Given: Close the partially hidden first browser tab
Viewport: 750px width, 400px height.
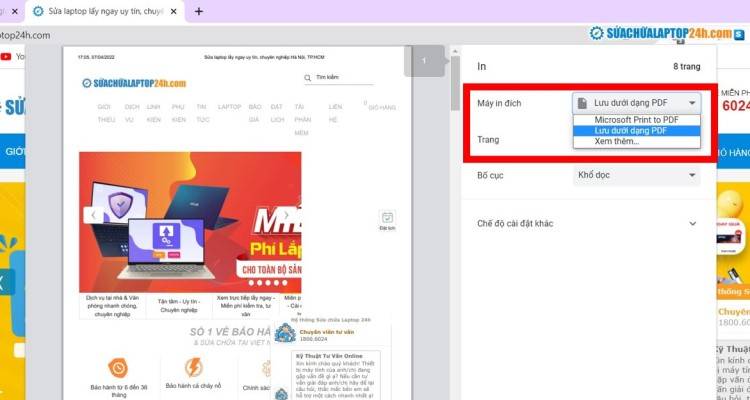Looking at the screenshot, I should 14,11.
